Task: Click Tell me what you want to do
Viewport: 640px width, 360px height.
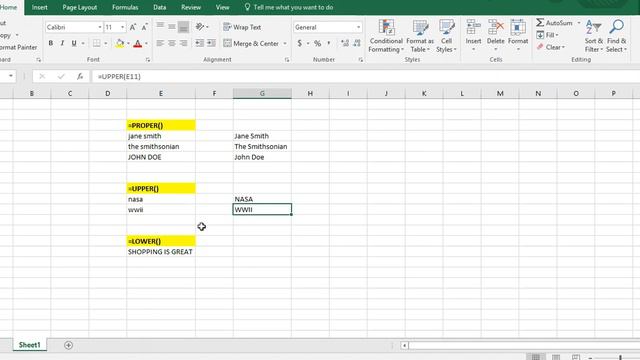Action: (289, 7)
